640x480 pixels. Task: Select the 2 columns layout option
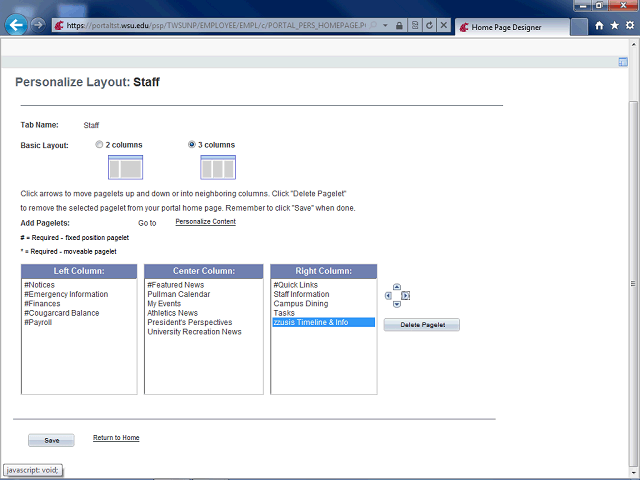click(99, 145)
